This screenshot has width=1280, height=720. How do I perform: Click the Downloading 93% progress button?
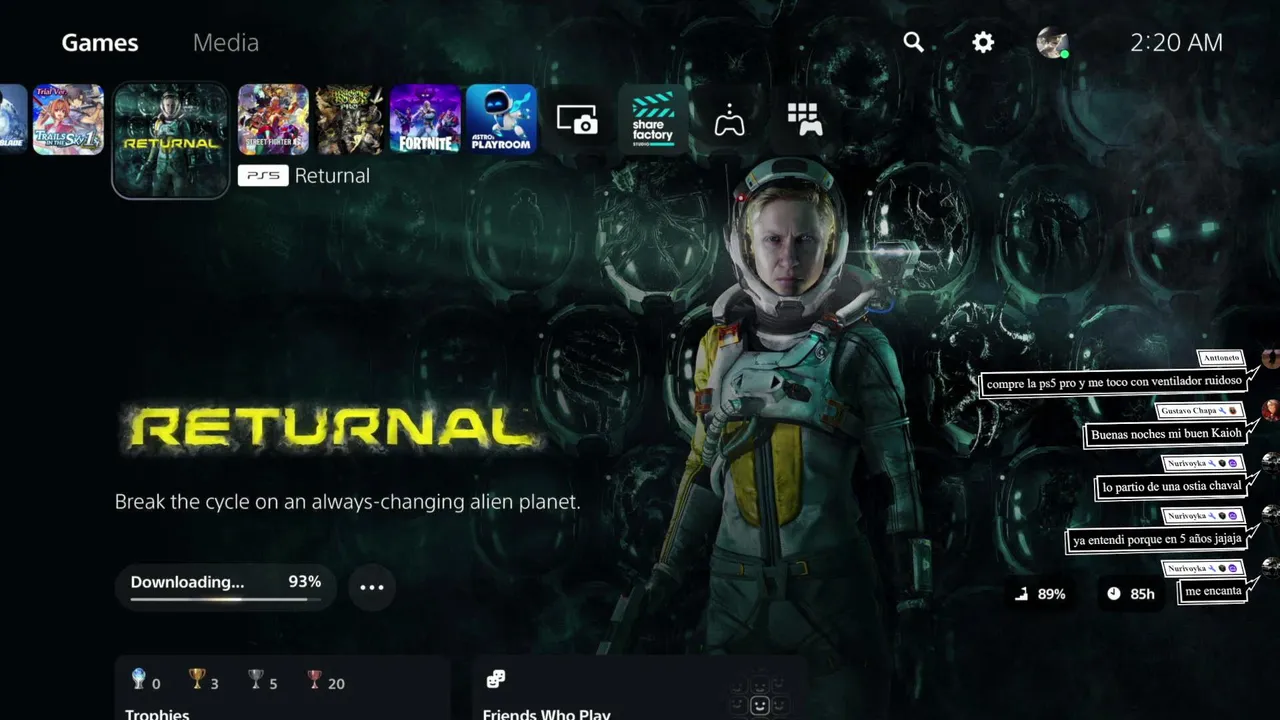point(226,587)
